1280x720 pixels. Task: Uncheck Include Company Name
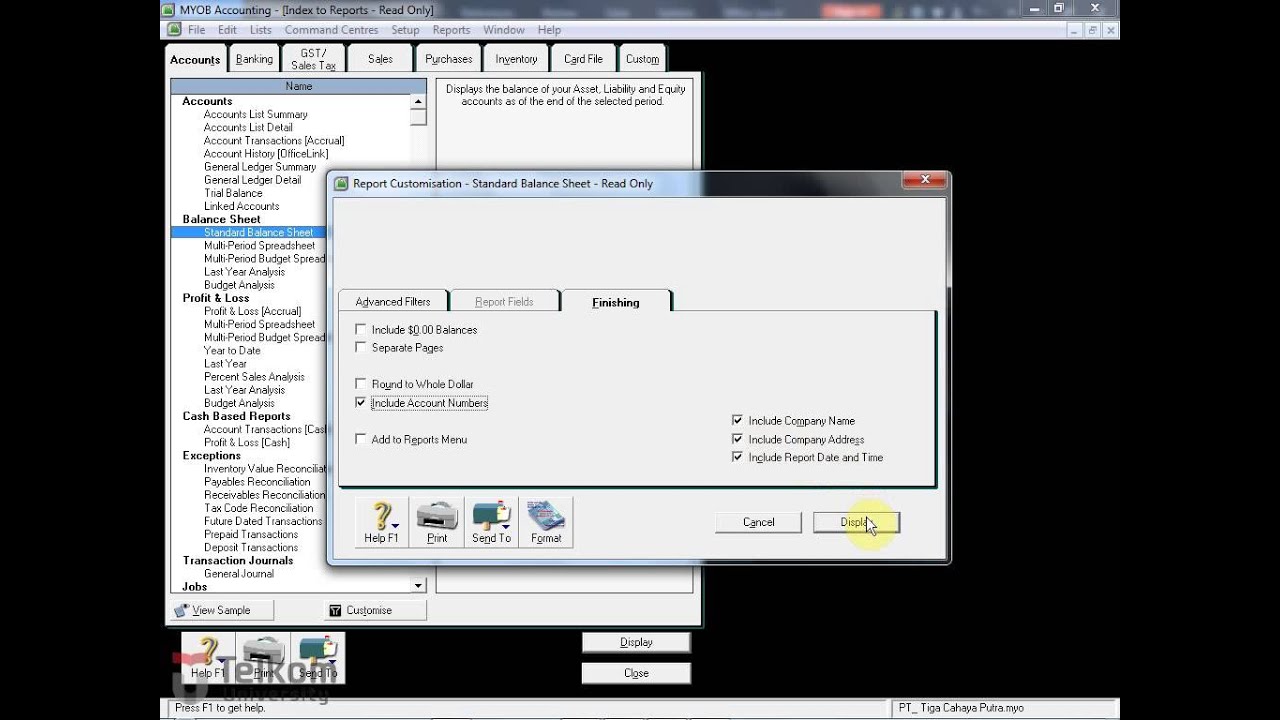(738, 421)
